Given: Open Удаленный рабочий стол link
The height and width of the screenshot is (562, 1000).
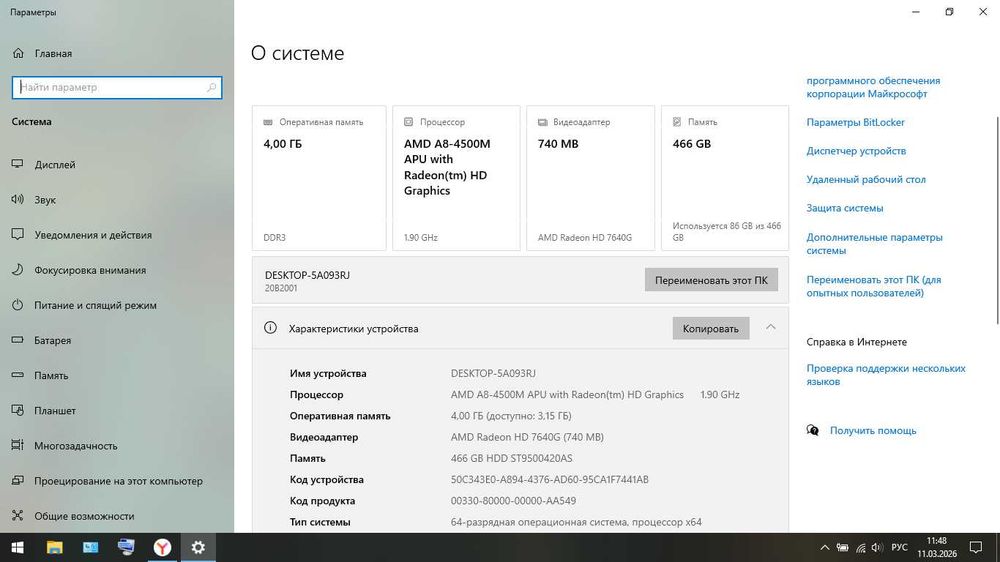Looking at the screenshot, I should pyautogui.click(x=865, y=180).
